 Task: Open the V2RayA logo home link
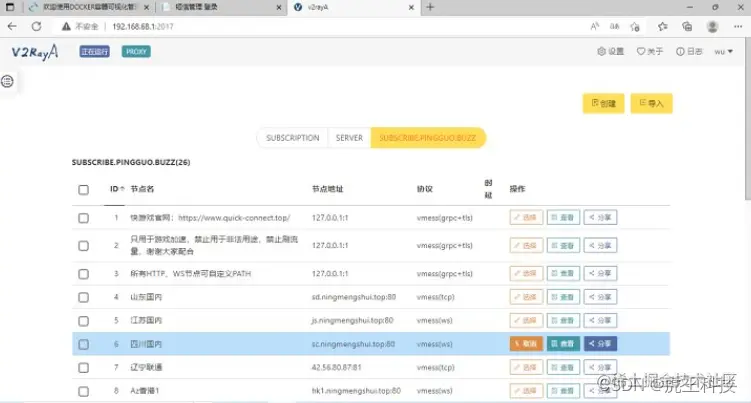pos(35,52)
